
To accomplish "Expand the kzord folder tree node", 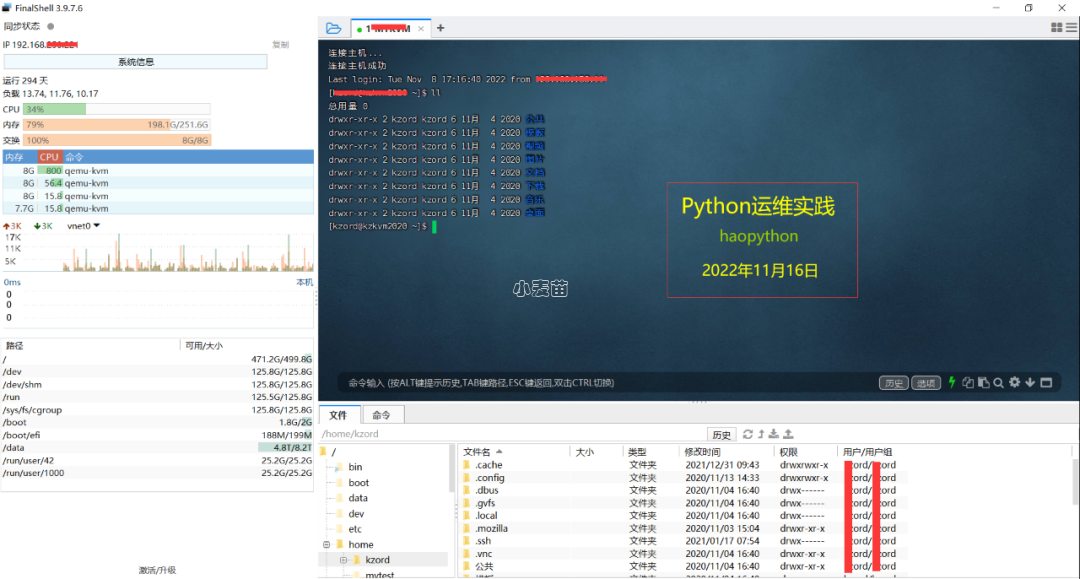I will (343, 560).
